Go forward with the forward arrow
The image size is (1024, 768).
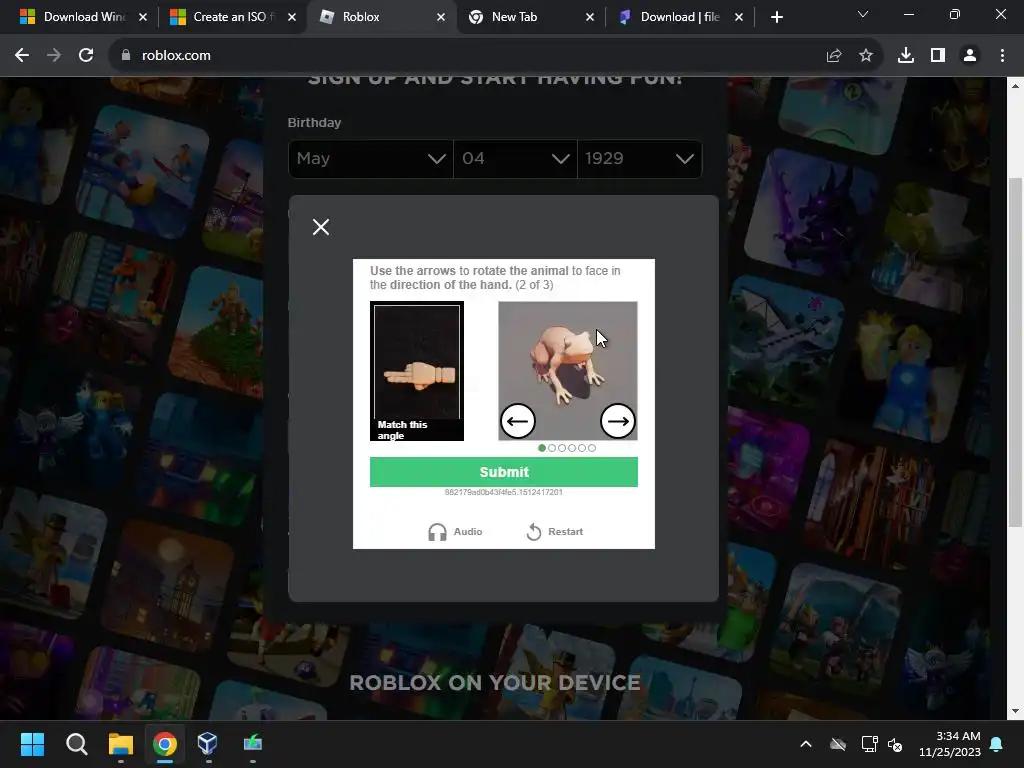click(x=54, y=56)
